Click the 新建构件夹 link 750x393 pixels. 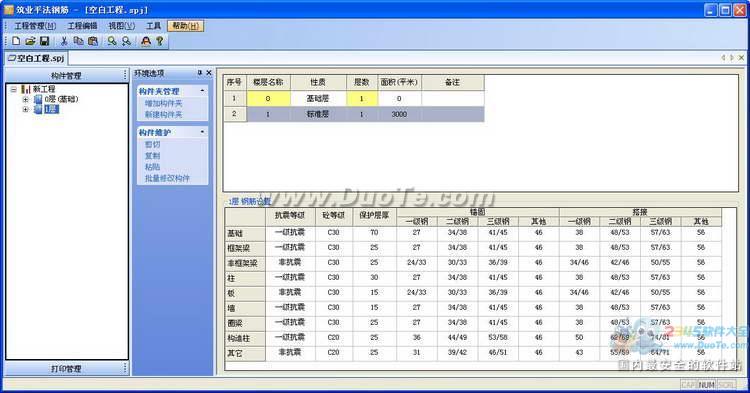164,115
